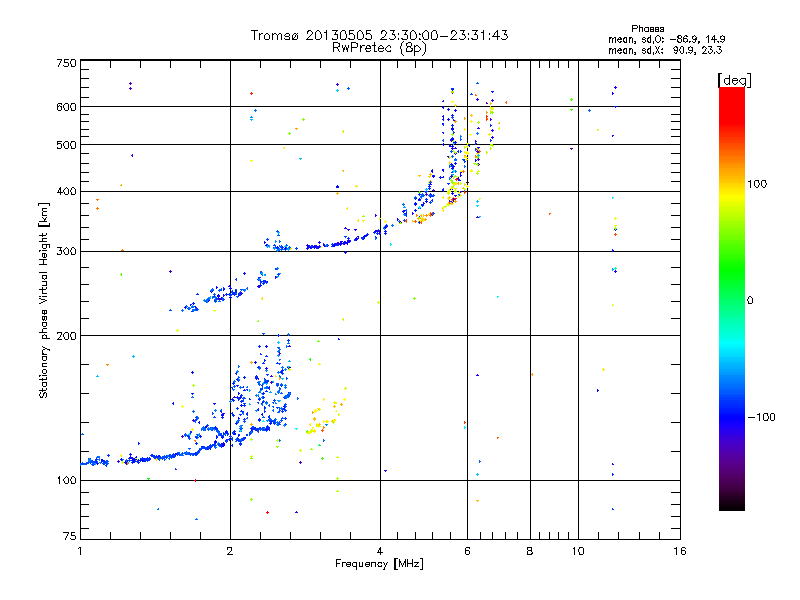Click the x-axis tick label '4'

coord(380,551)
